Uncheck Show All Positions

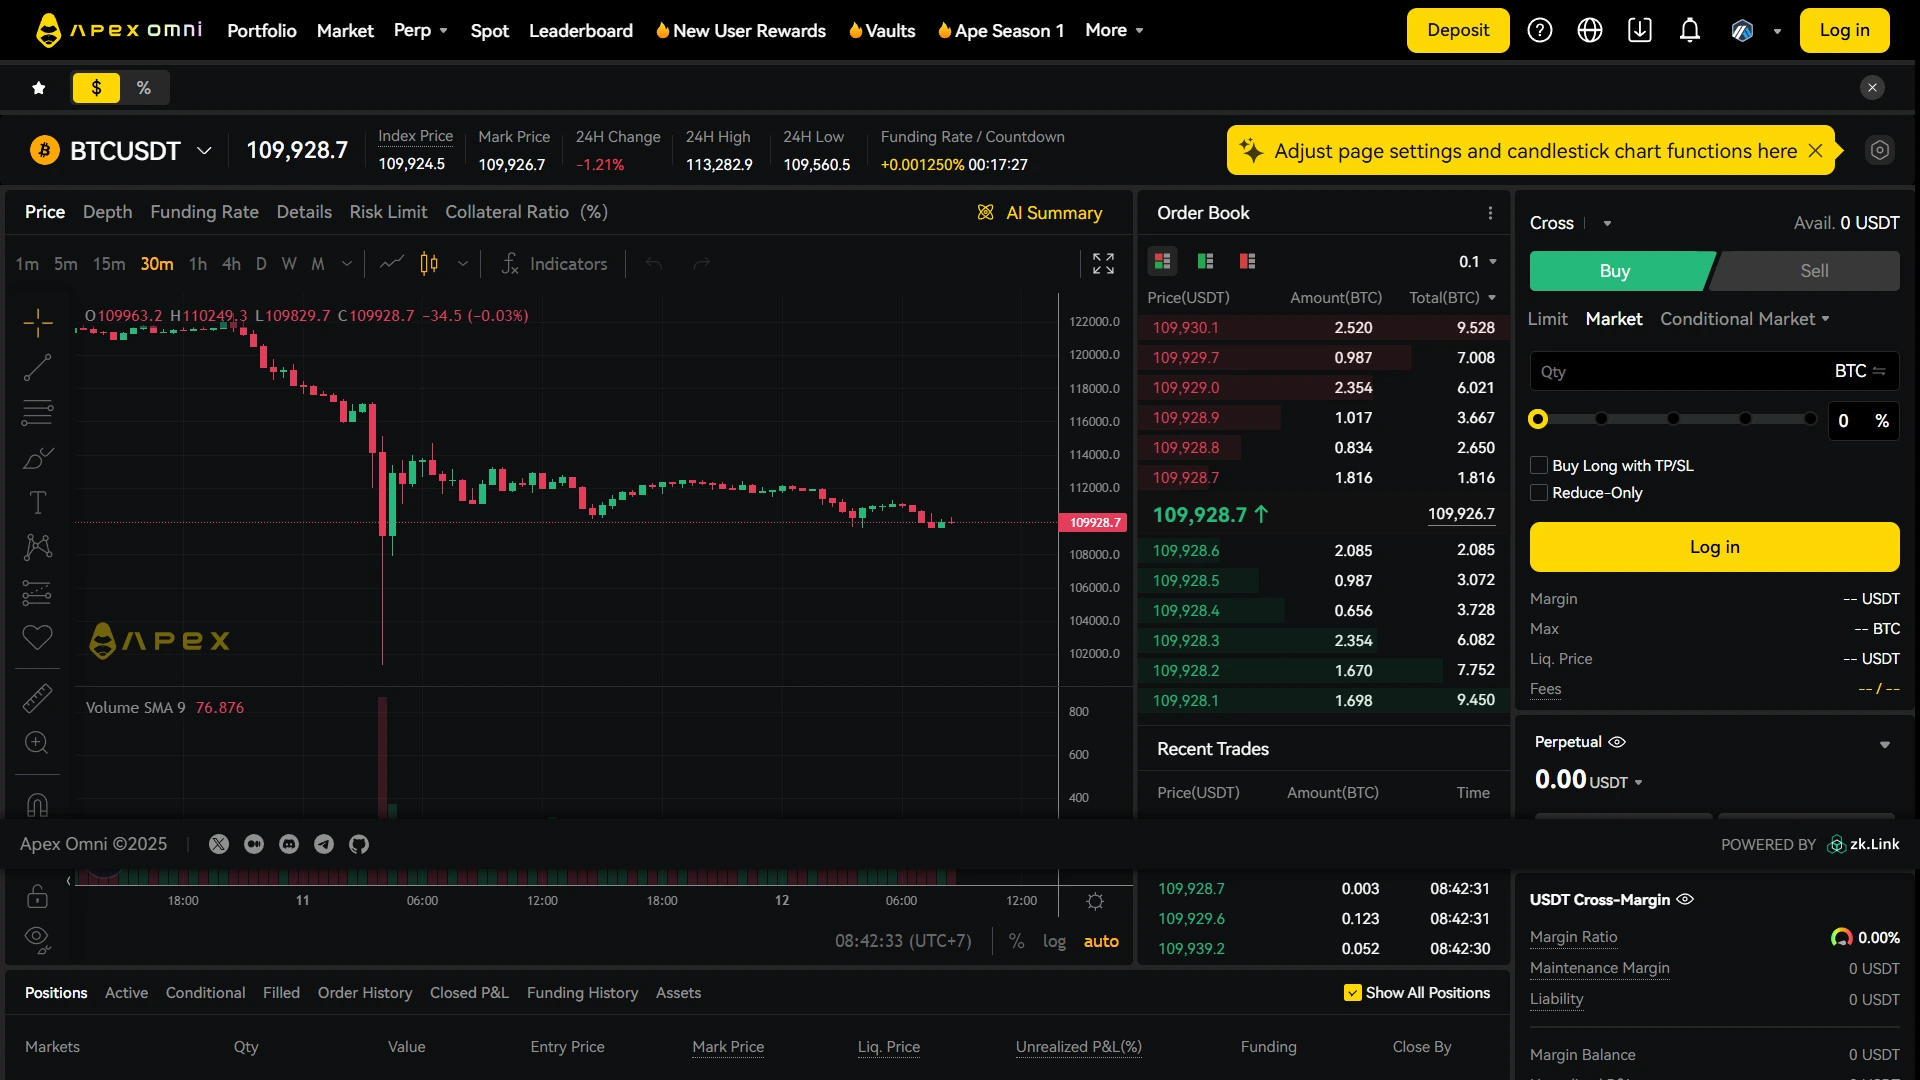[1352, 992]
